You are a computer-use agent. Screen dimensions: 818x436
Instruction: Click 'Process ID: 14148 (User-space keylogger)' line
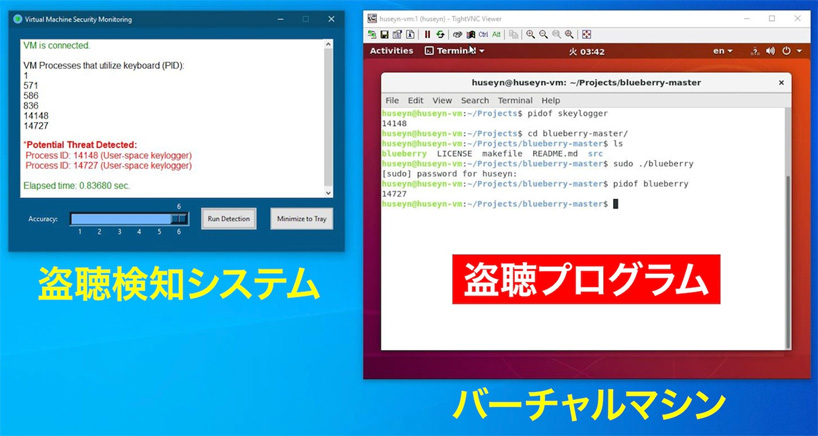[109, 155]
